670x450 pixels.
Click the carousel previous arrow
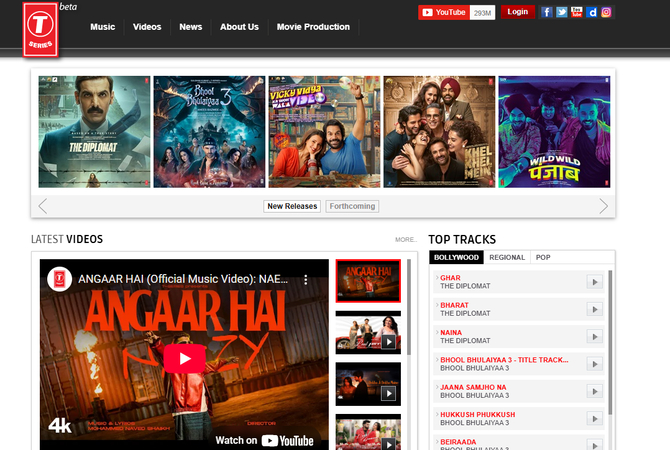43,206
